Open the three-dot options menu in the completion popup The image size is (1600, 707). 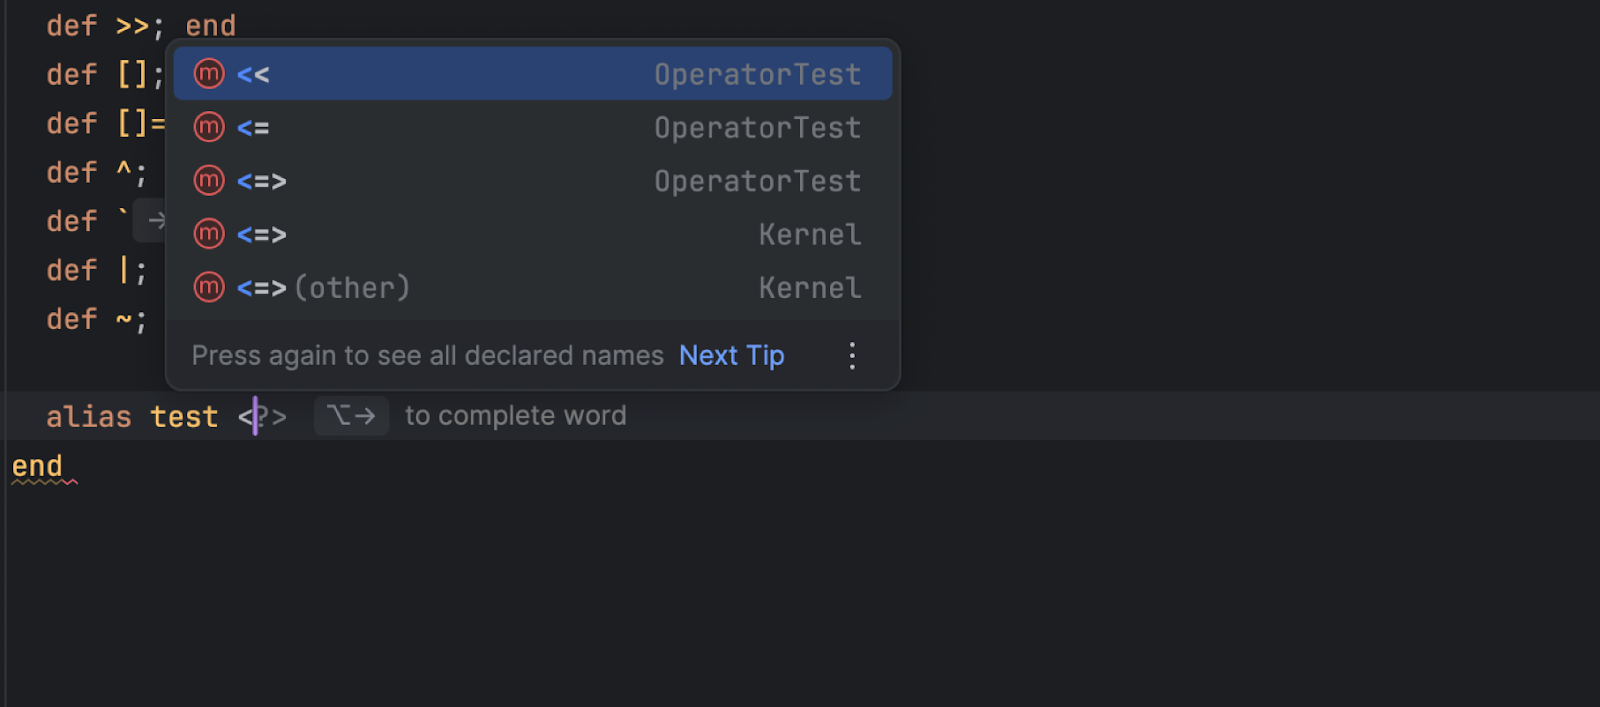(852, 356)
